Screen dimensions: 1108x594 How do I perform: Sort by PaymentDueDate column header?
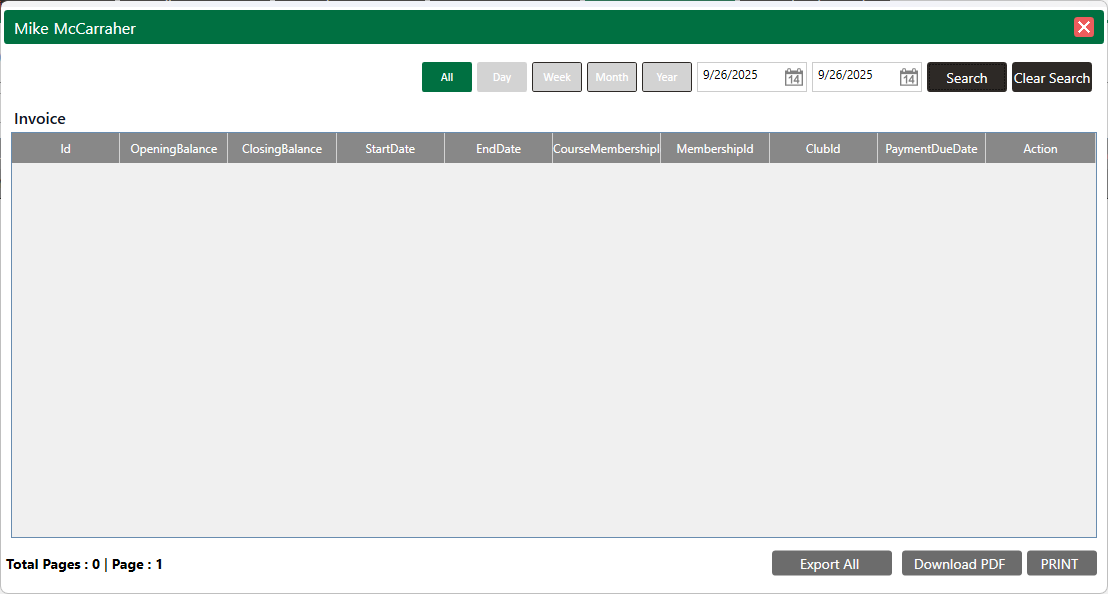(x=931, y=149)
